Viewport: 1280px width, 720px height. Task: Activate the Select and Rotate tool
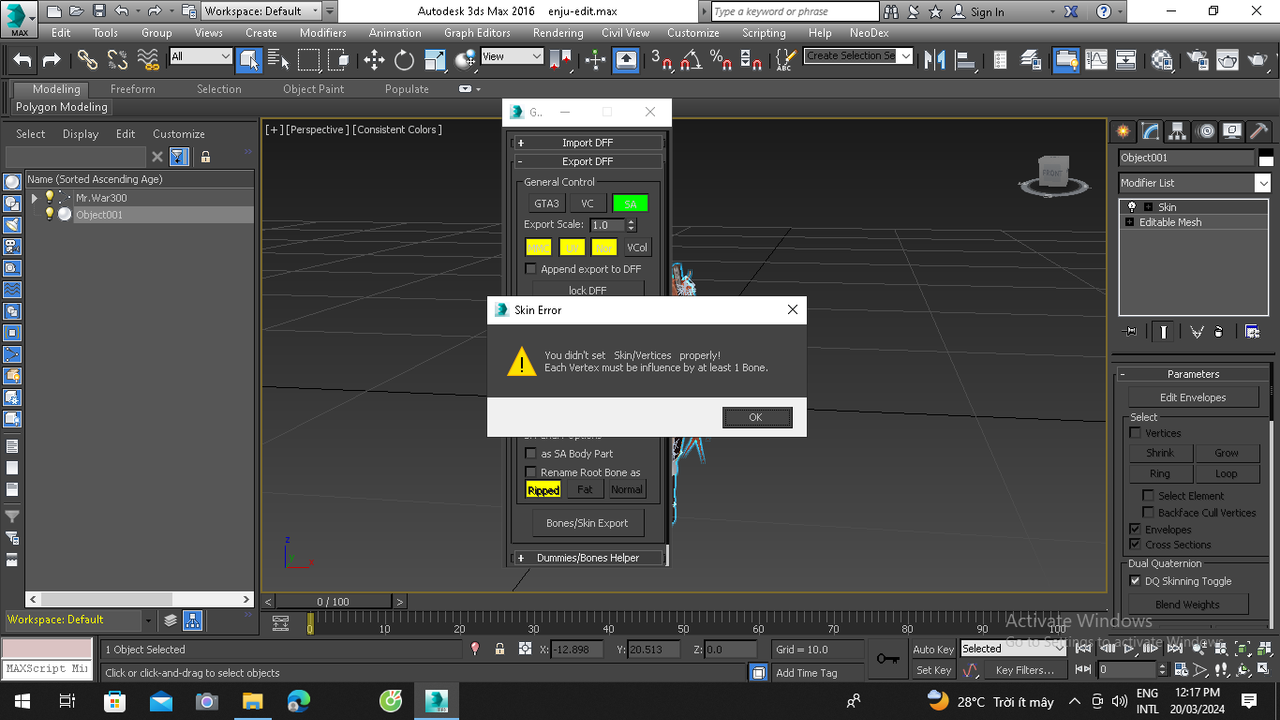tap(403, 60)
